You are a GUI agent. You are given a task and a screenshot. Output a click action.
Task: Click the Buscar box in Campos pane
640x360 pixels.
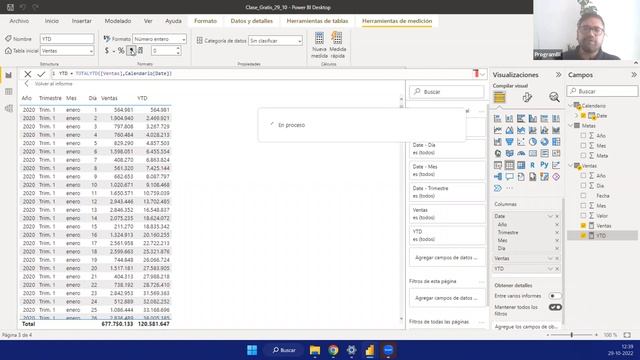point(602,91)
